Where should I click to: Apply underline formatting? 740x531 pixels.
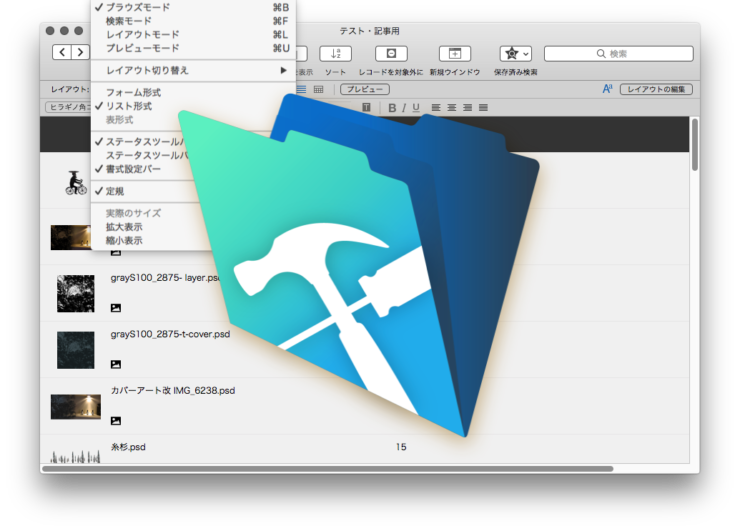(416, 108)
